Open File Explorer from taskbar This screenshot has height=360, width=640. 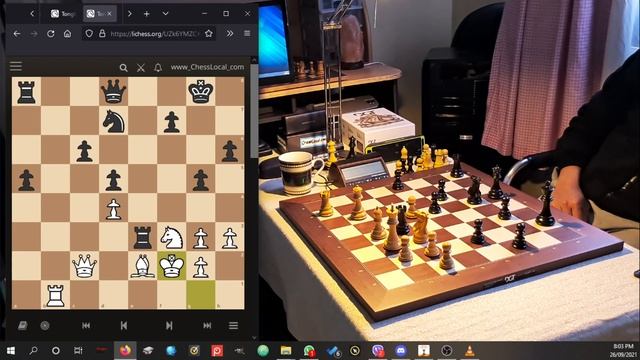(286, 351)
